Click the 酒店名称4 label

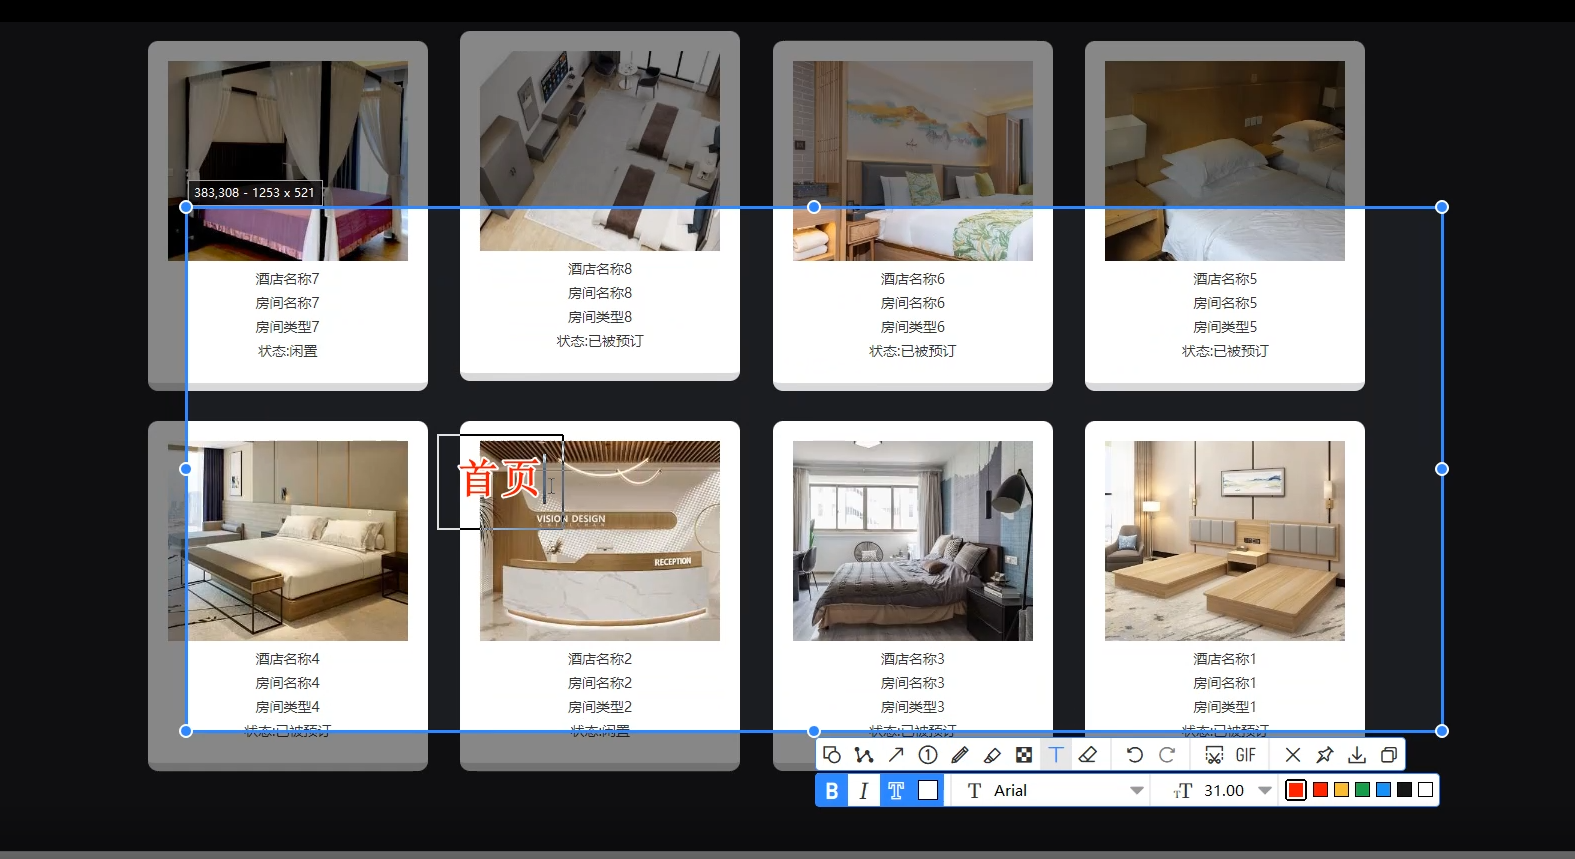288,659
